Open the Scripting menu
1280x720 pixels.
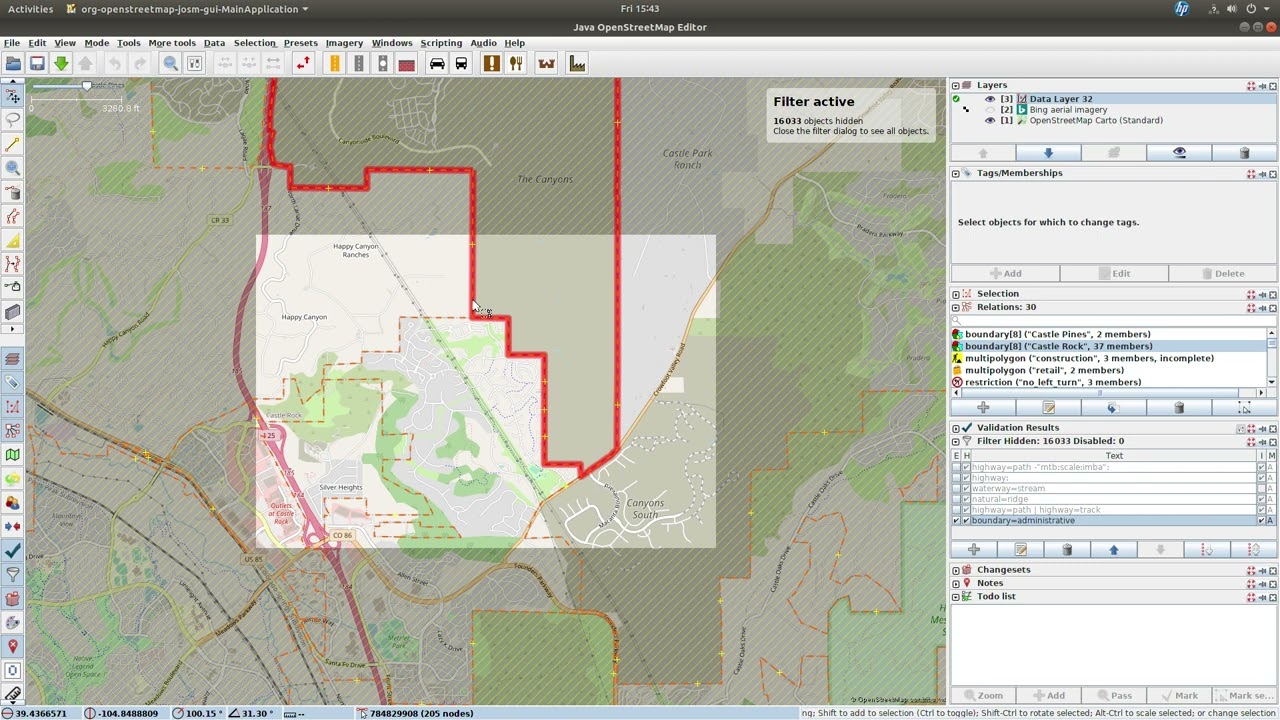pyautogui.click(x=441, y=43)
